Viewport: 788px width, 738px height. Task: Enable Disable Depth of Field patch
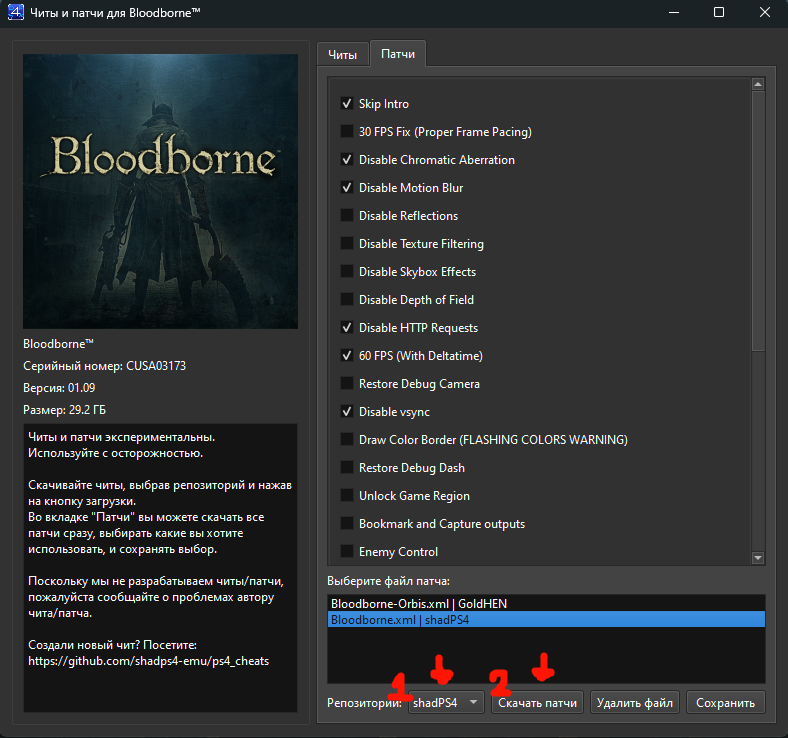point(347,300)
